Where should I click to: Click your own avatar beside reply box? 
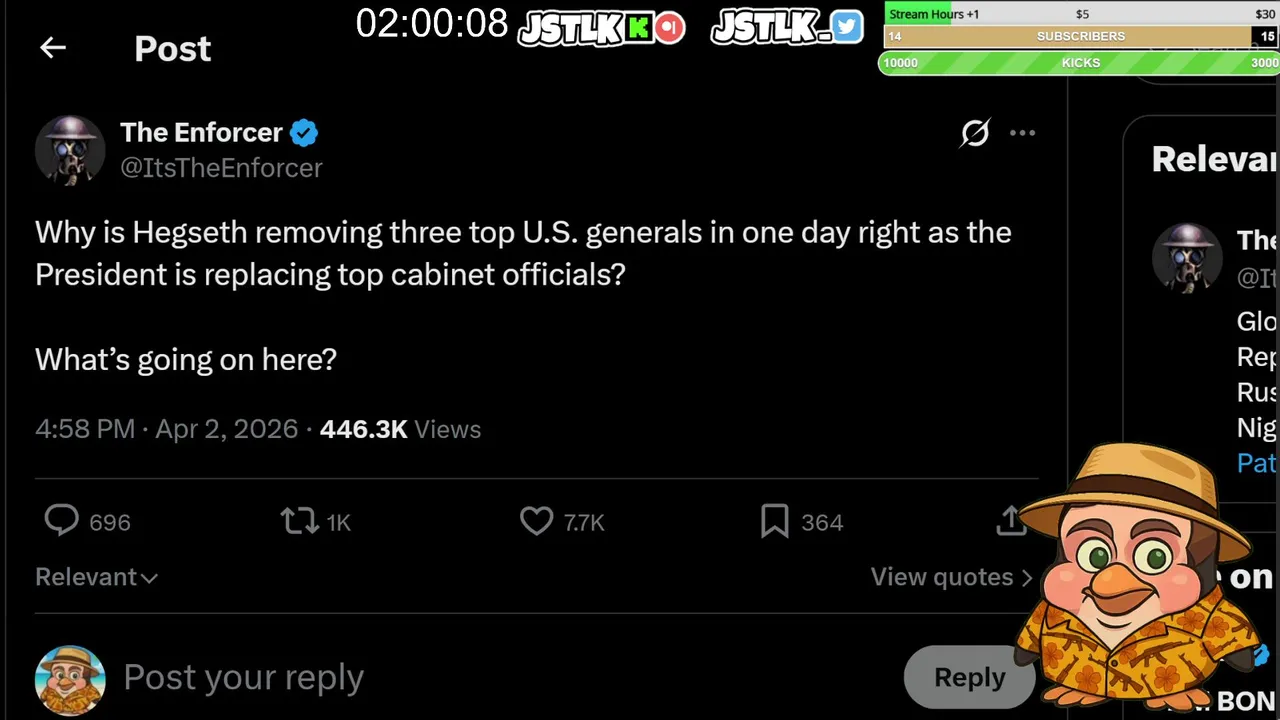point(70,680)
